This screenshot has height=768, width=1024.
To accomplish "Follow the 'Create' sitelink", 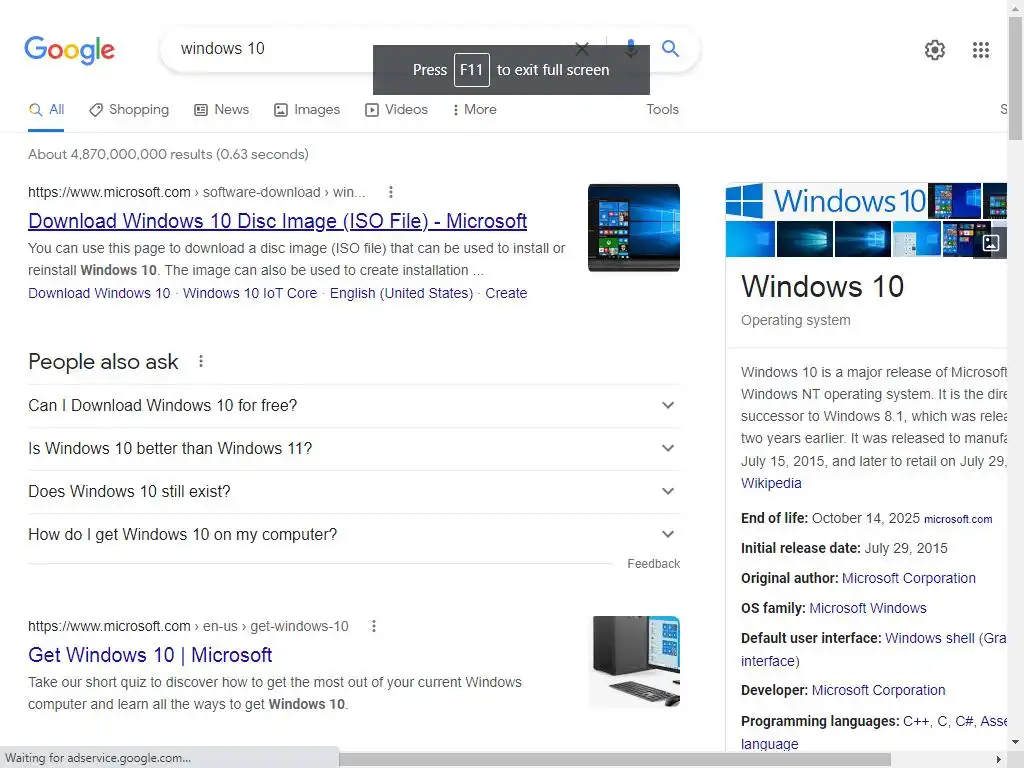I will [506, 293].
